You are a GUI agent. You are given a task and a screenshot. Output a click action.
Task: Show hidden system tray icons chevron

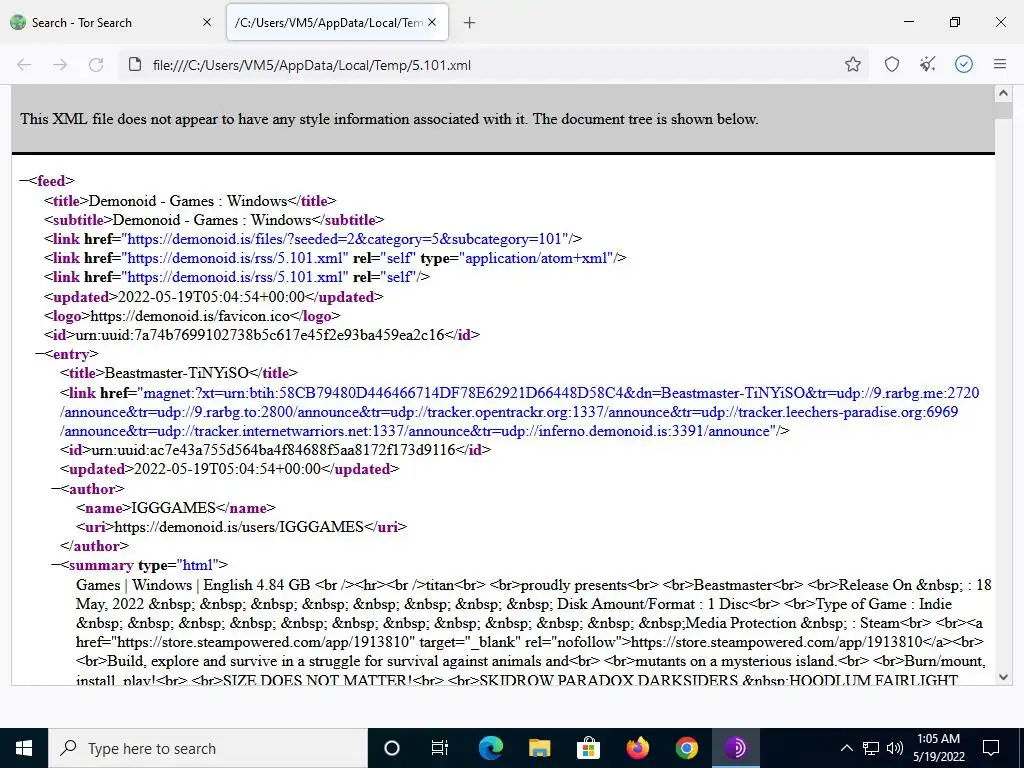pyautogui.click(x=846, y=748)
